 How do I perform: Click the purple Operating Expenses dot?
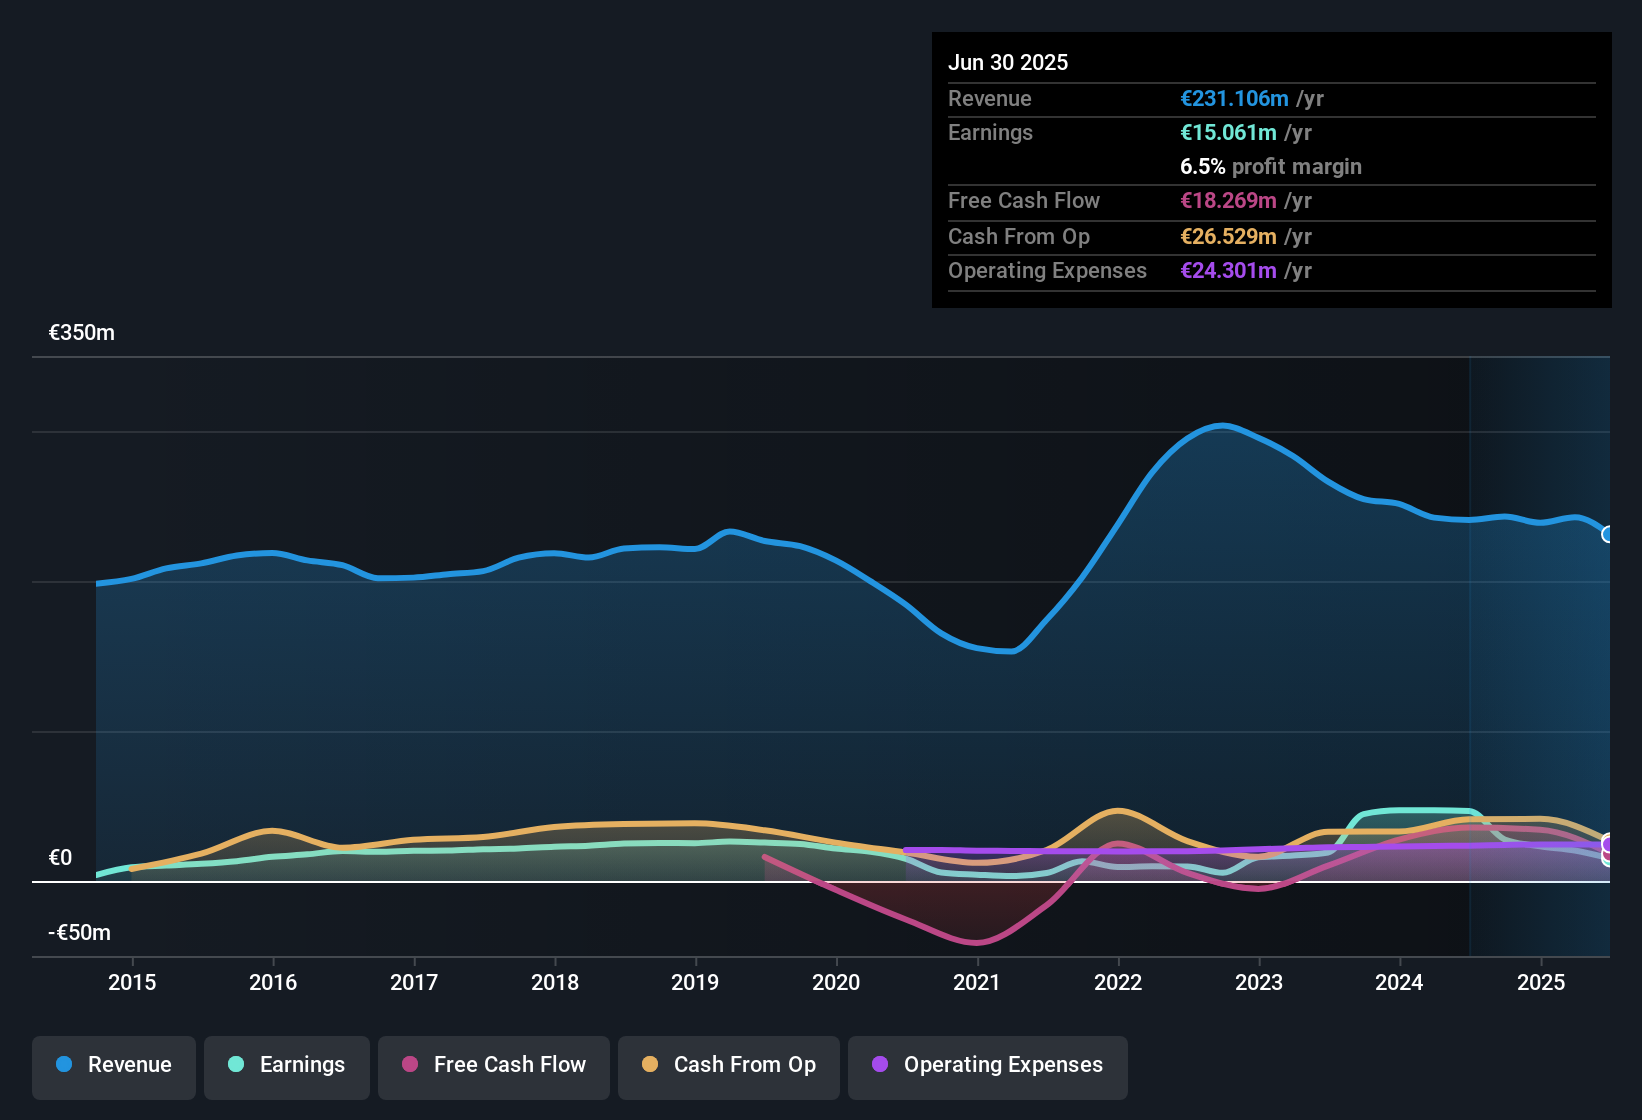point(880,1064)
